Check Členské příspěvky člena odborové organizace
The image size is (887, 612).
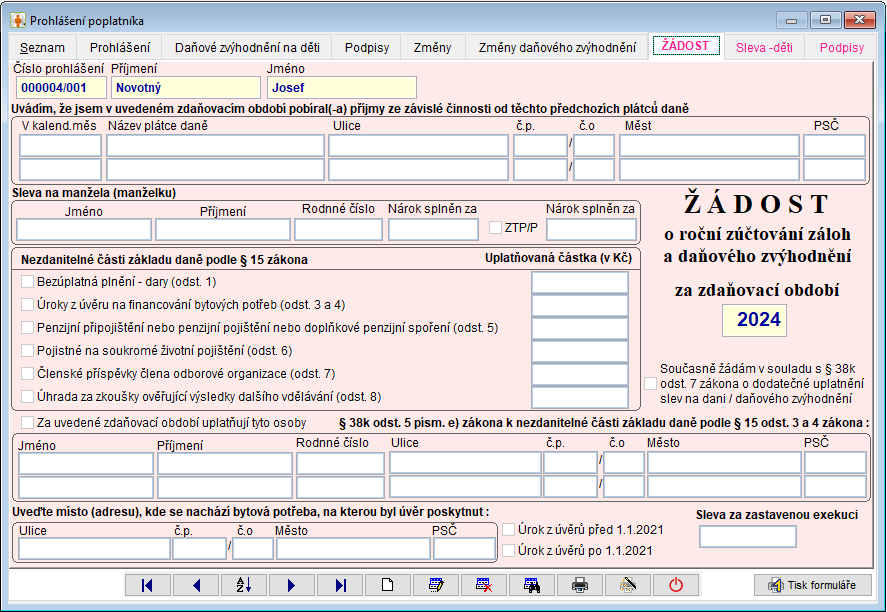coord(27,373)
